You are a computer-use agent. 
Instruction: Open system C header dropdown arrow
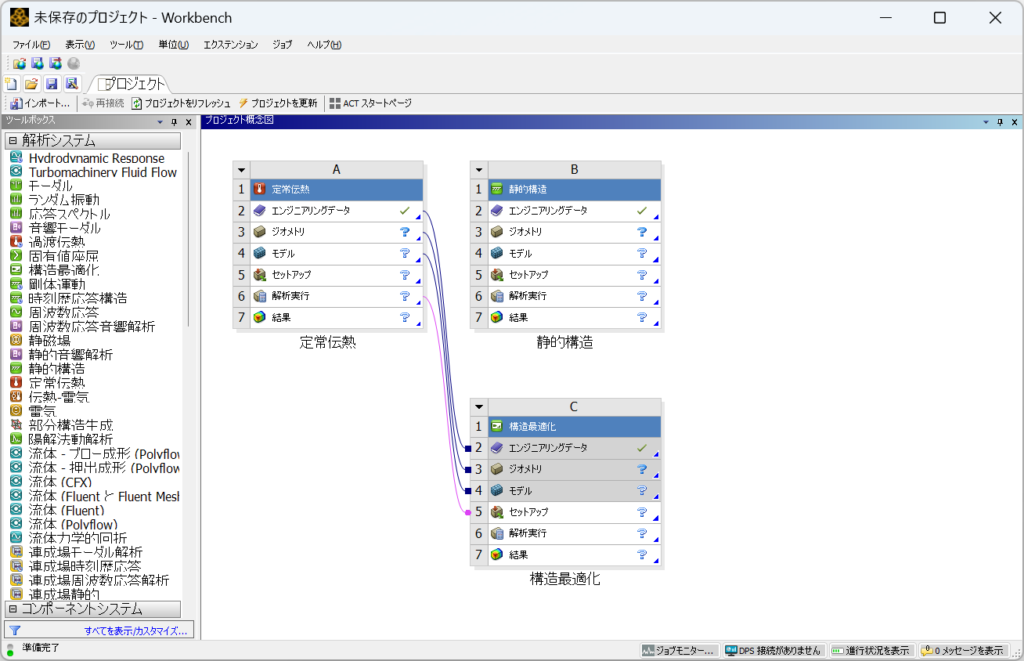479,407
